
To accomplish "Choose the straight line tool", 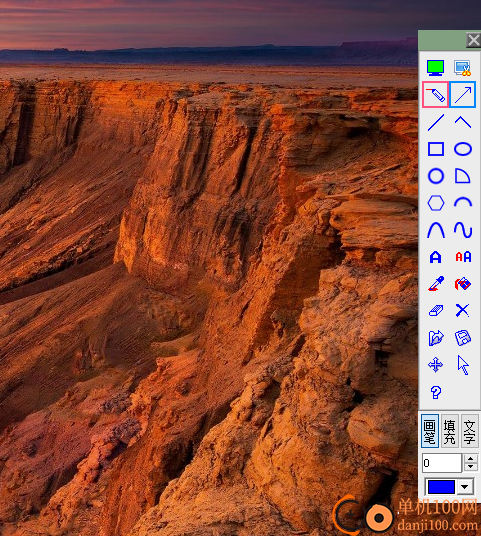I will (436, 122).
